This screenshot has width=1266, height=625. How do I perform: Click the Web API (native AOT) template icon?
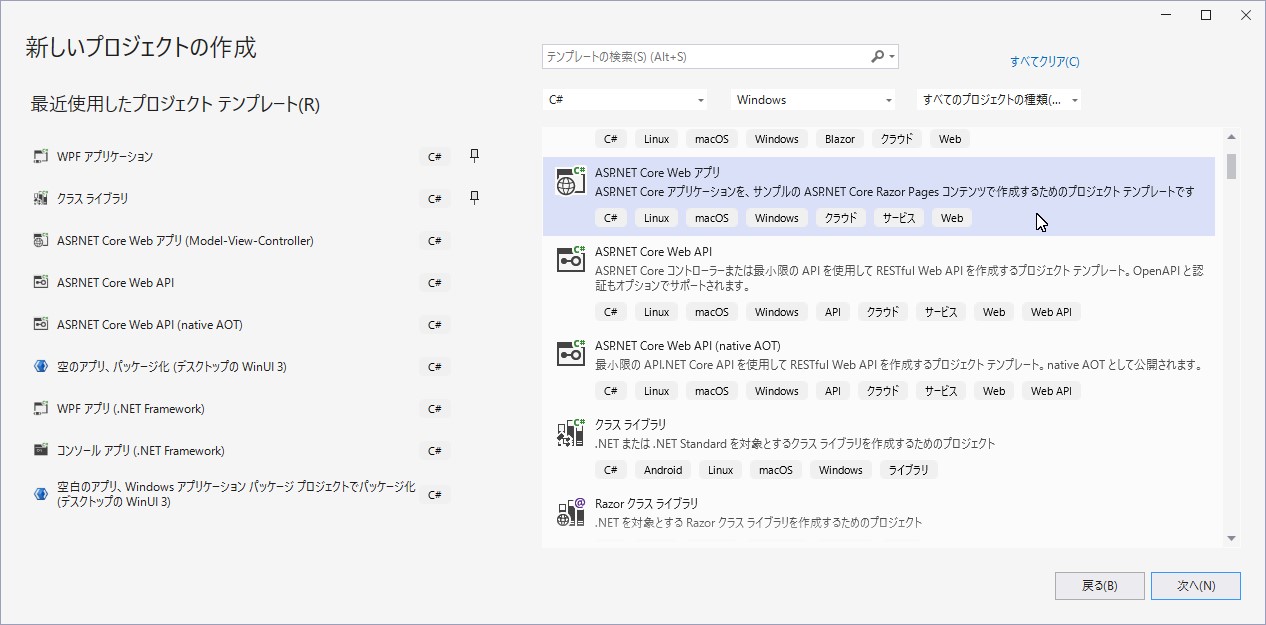[x=570, y=353]
